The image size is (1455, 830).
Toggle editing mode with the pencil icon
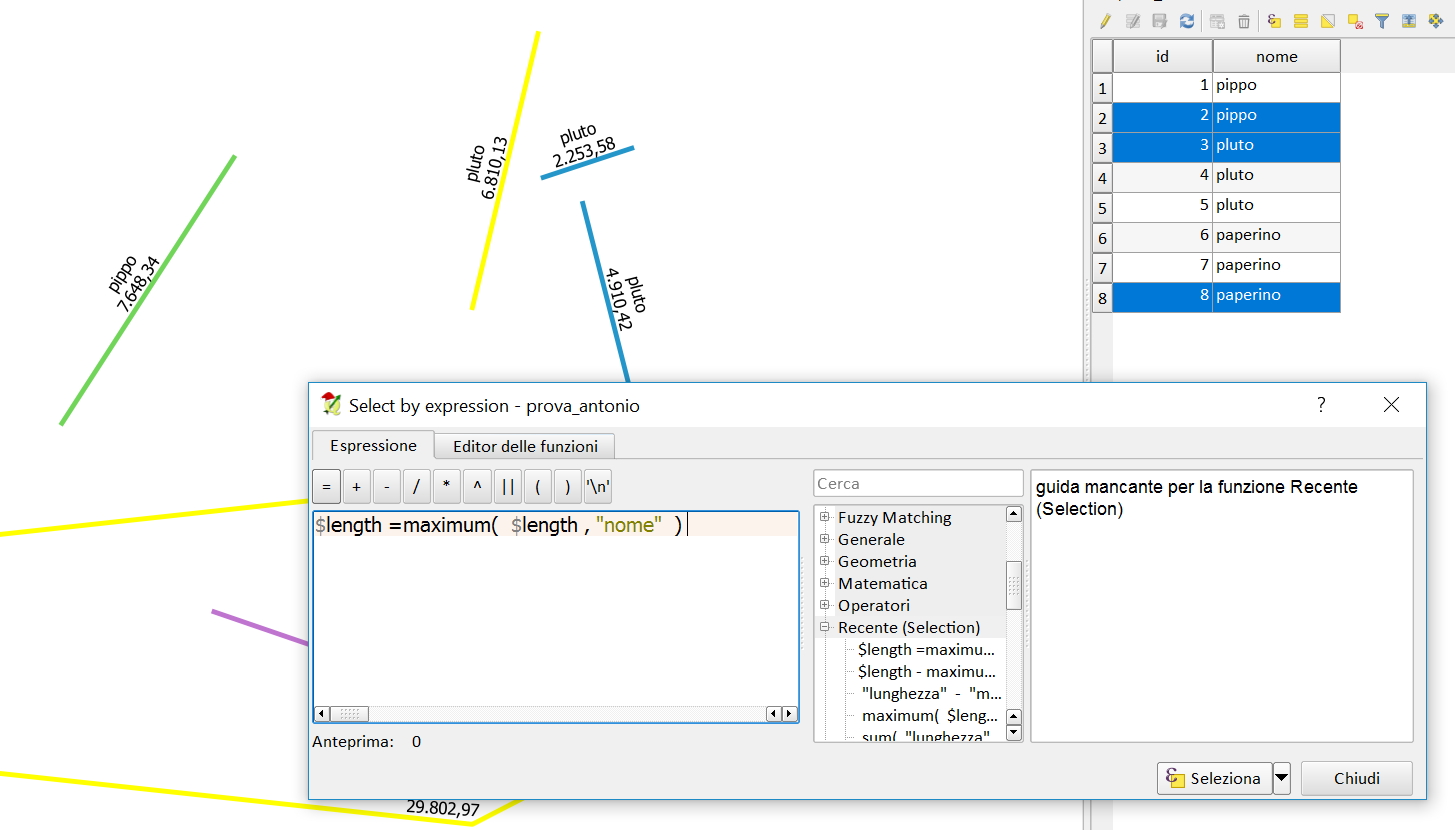(1105, 20)
